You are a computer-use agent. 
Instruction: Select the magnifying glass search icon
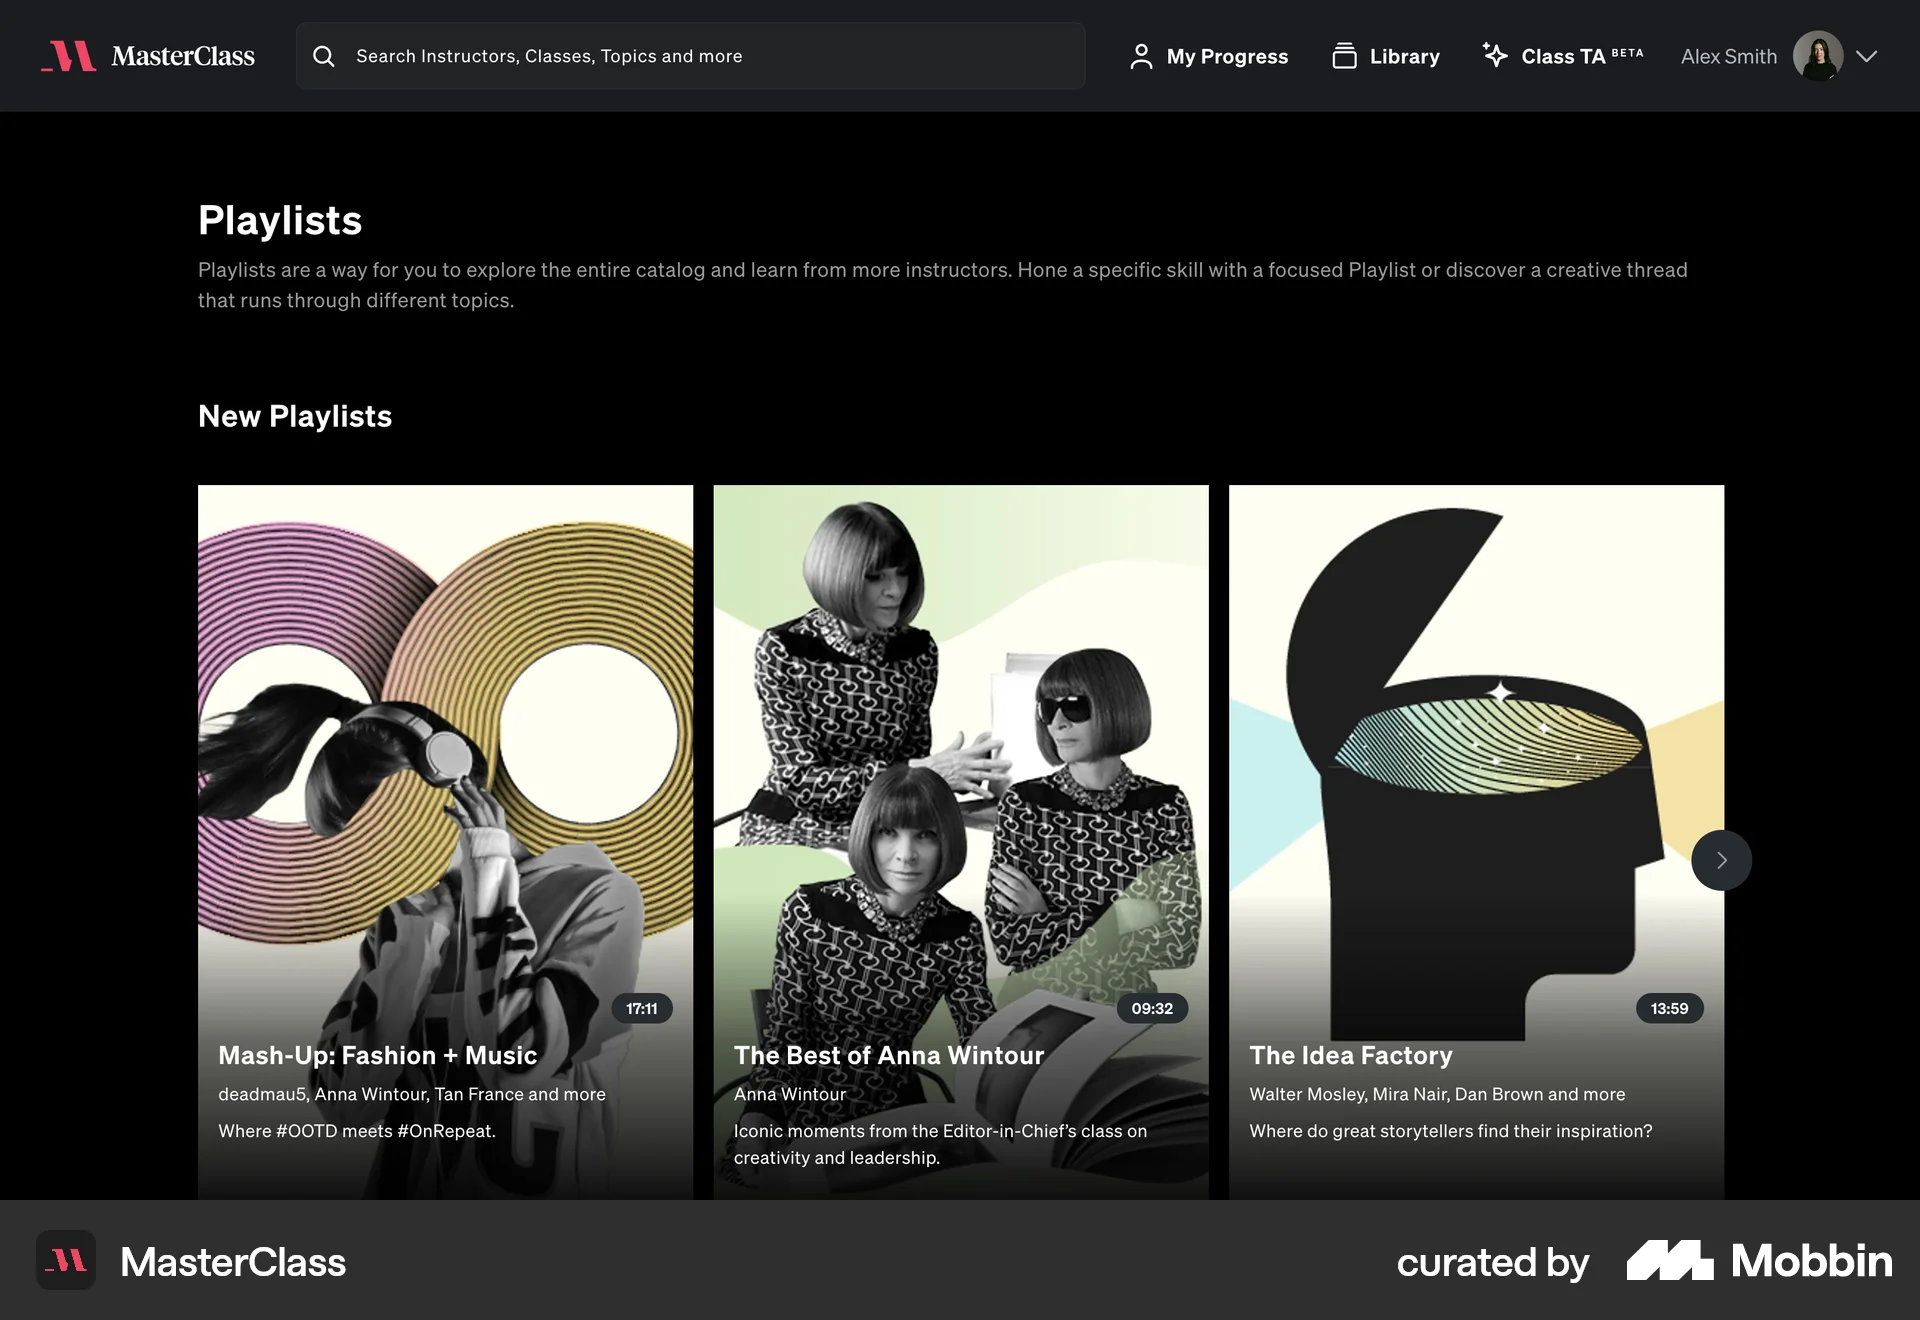pos(324,57)
